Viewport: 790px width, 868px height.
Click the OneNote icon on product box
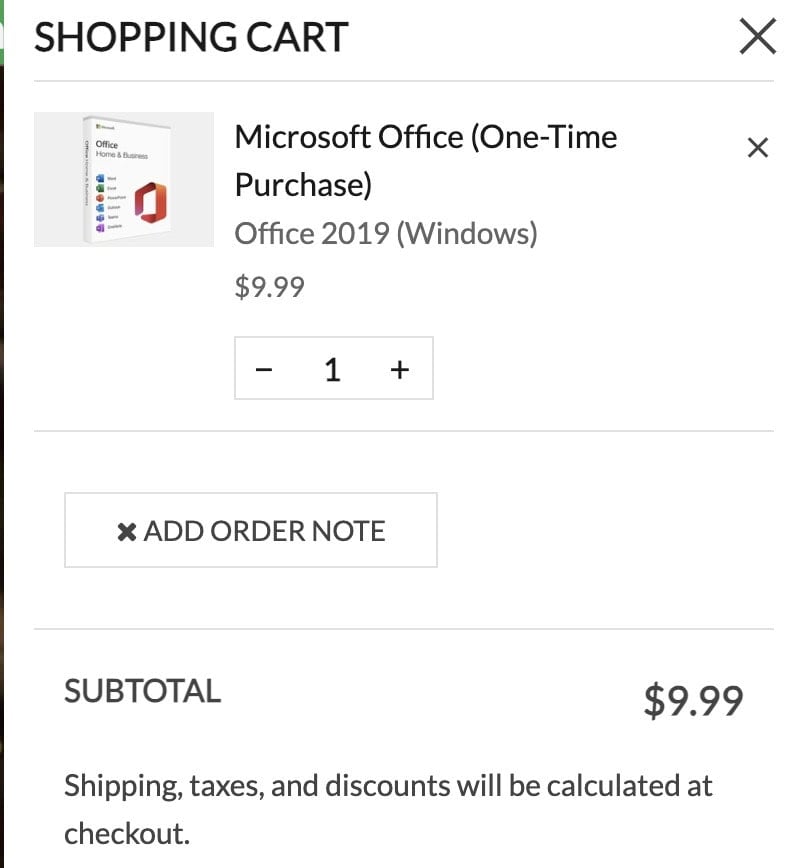pos(100,228)
